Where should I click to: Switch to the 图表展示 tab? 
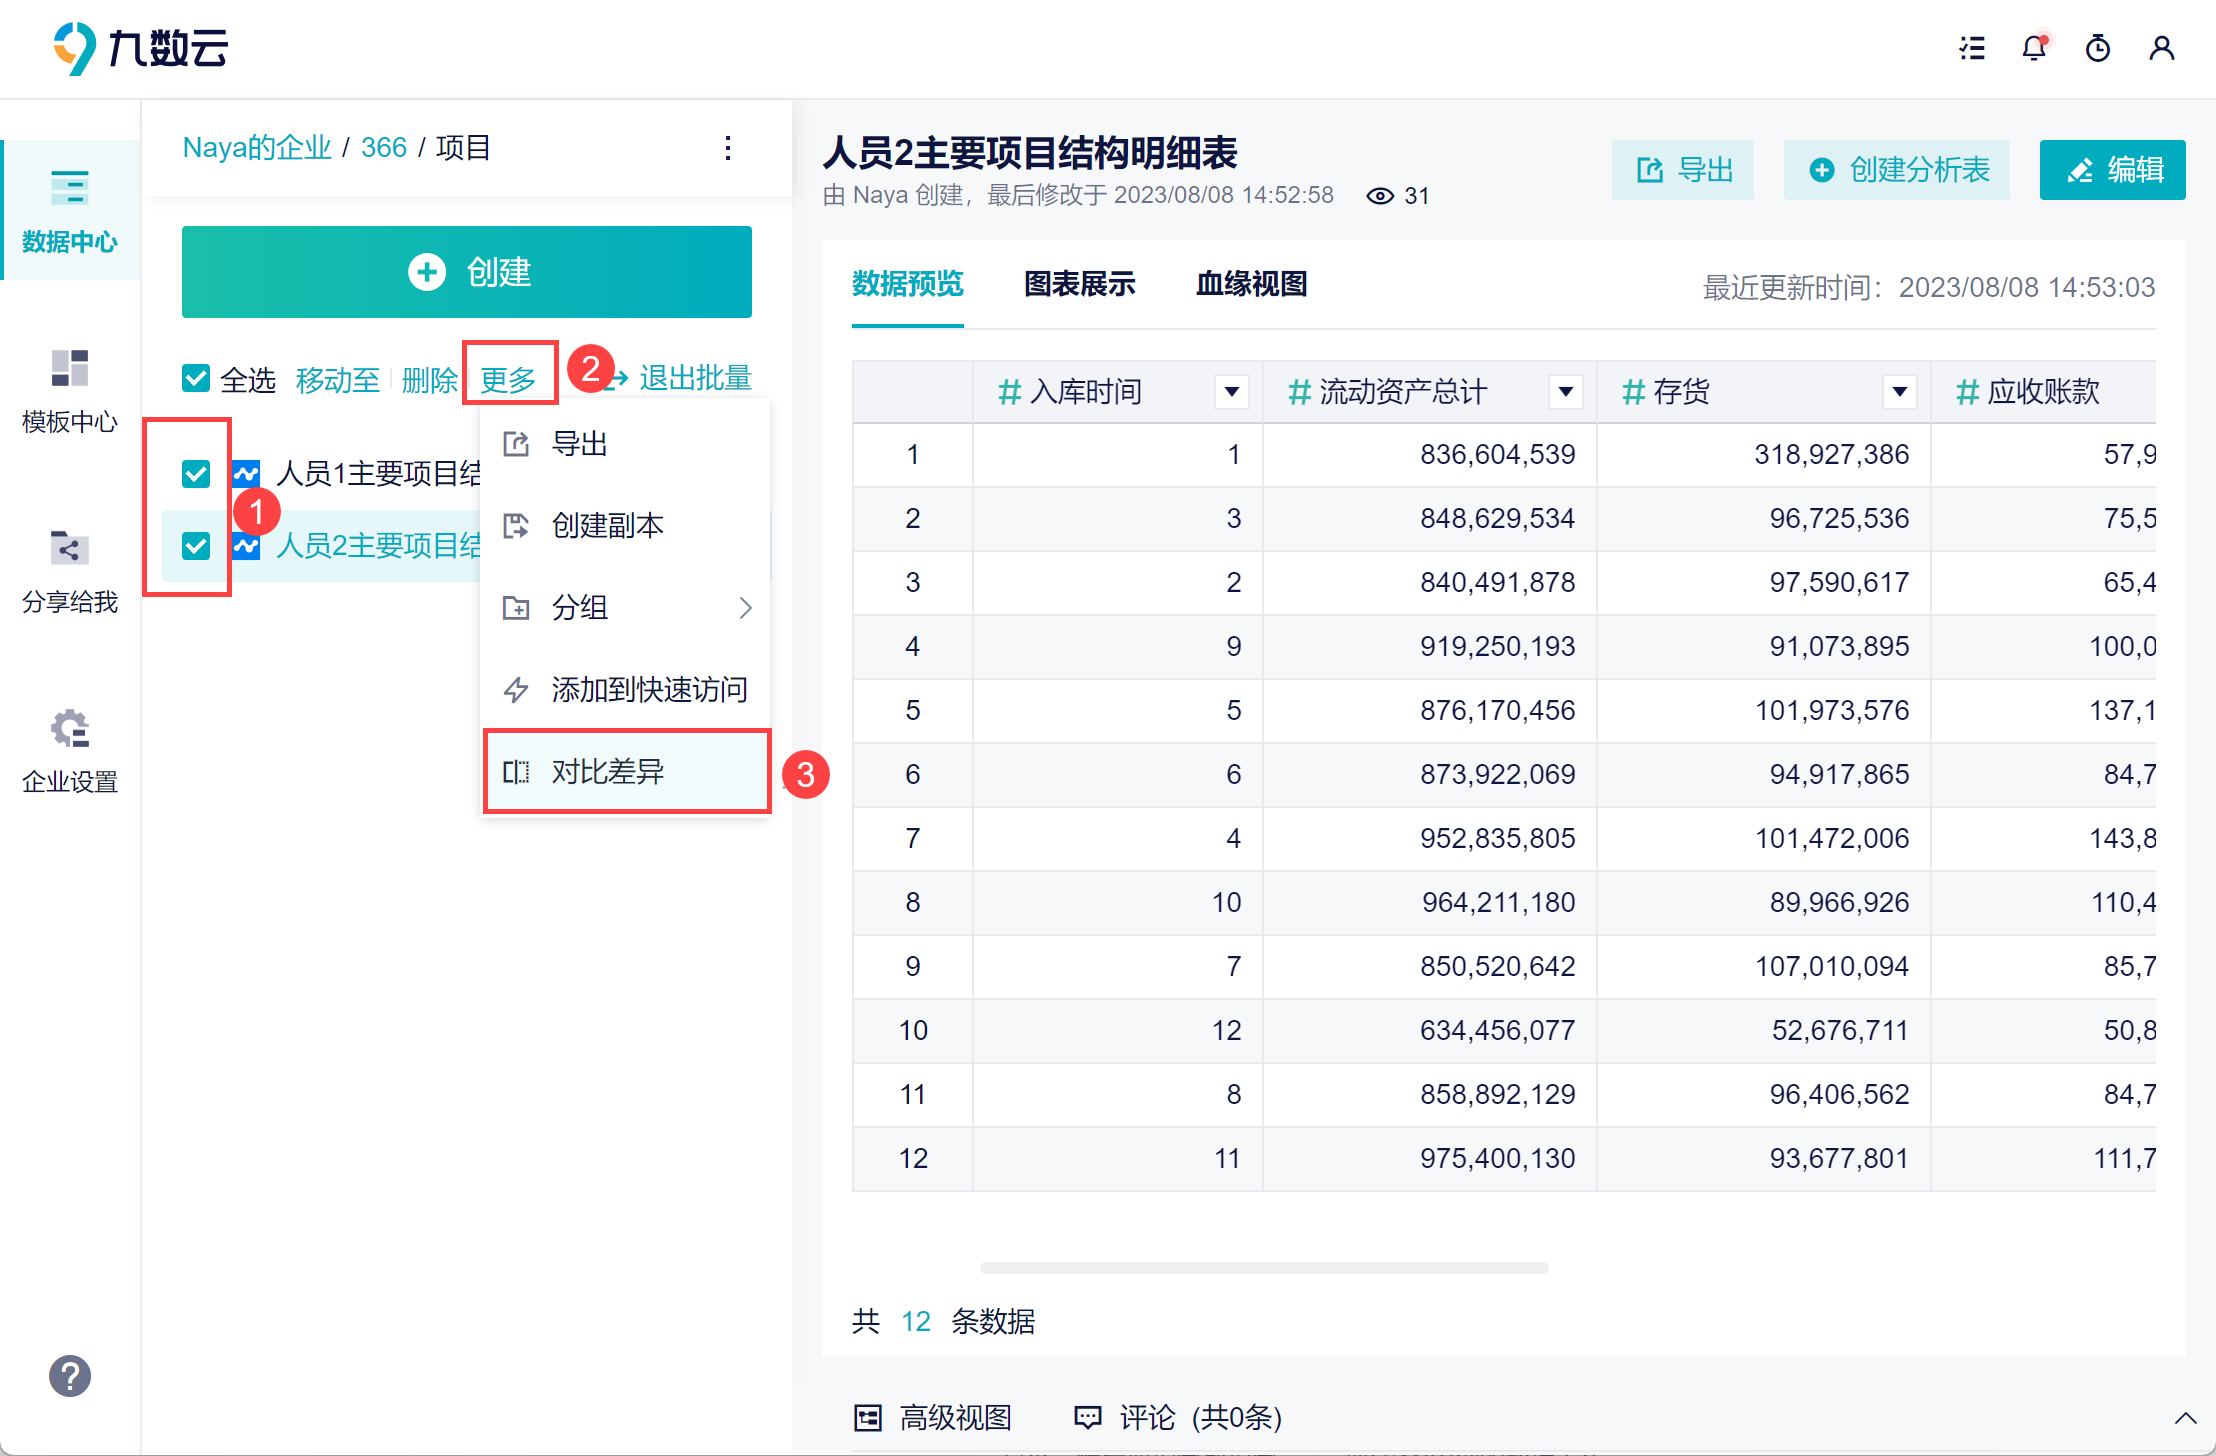click(1080, 284)
